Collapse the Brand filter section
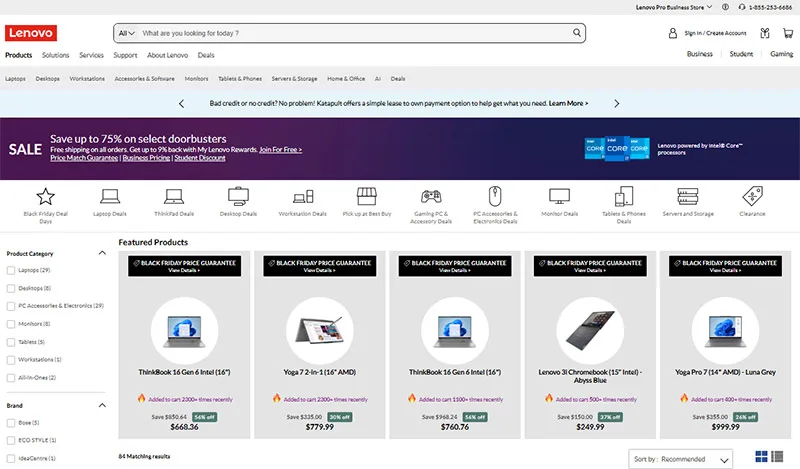Image resolution: width=800 pixels, height=469 pixels. 102,405
